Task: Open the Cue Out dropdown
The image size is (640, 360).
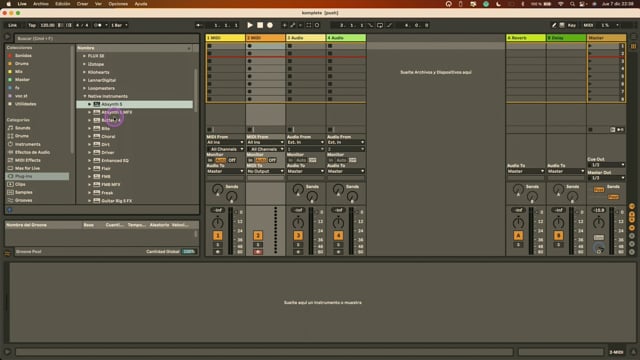Action: coord(606,165)
